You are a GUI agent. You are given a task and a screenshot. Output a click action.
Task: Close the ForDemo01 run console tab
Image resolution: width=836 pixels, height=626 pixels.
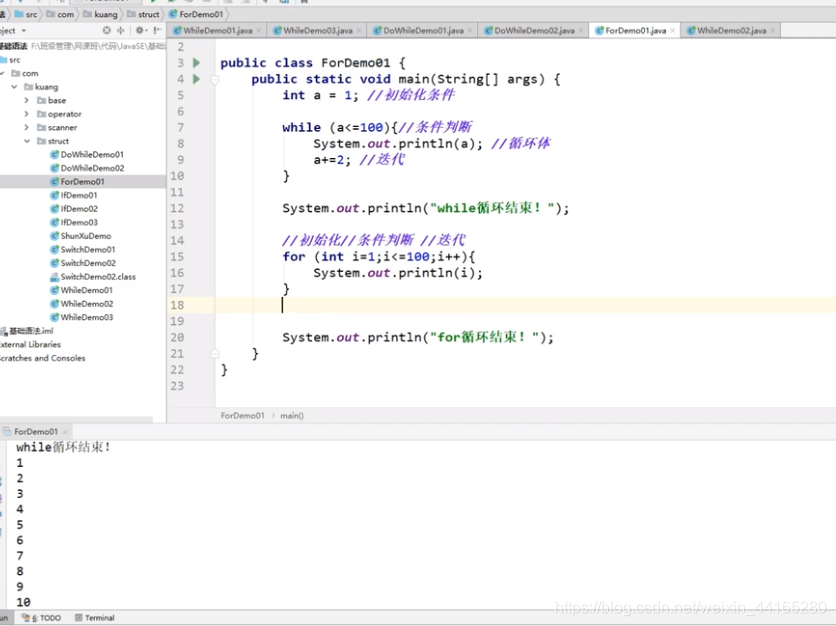[65, 432]
